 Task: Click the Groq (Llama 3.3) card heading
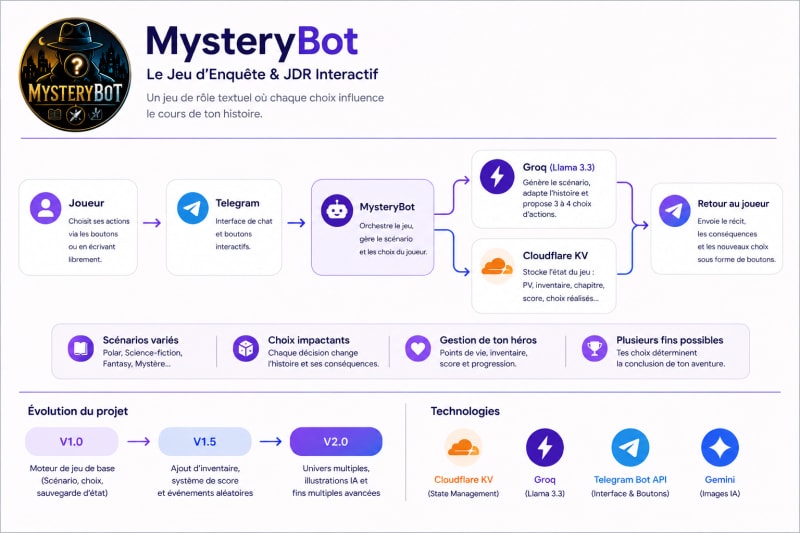(x=558, y=167)
